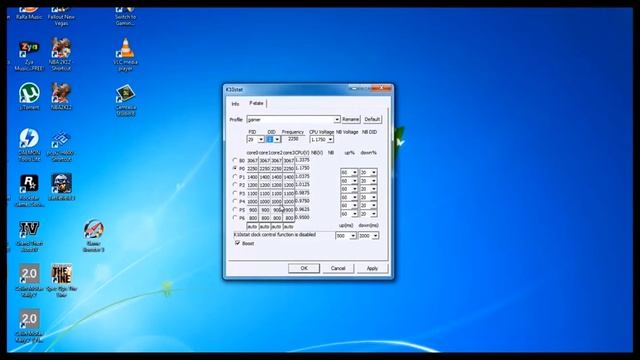Open the topmost down% dropdown
The image size is (640, 360).
click(368, 173)
